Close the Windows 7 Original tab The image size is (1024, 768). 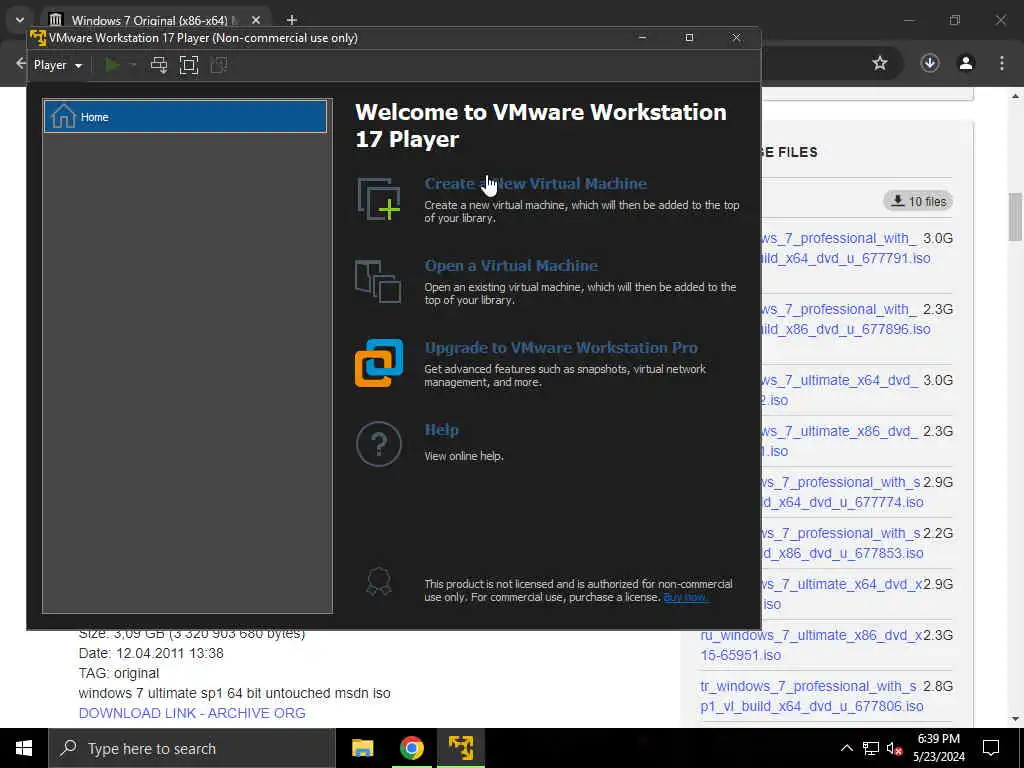pos(256,20)
